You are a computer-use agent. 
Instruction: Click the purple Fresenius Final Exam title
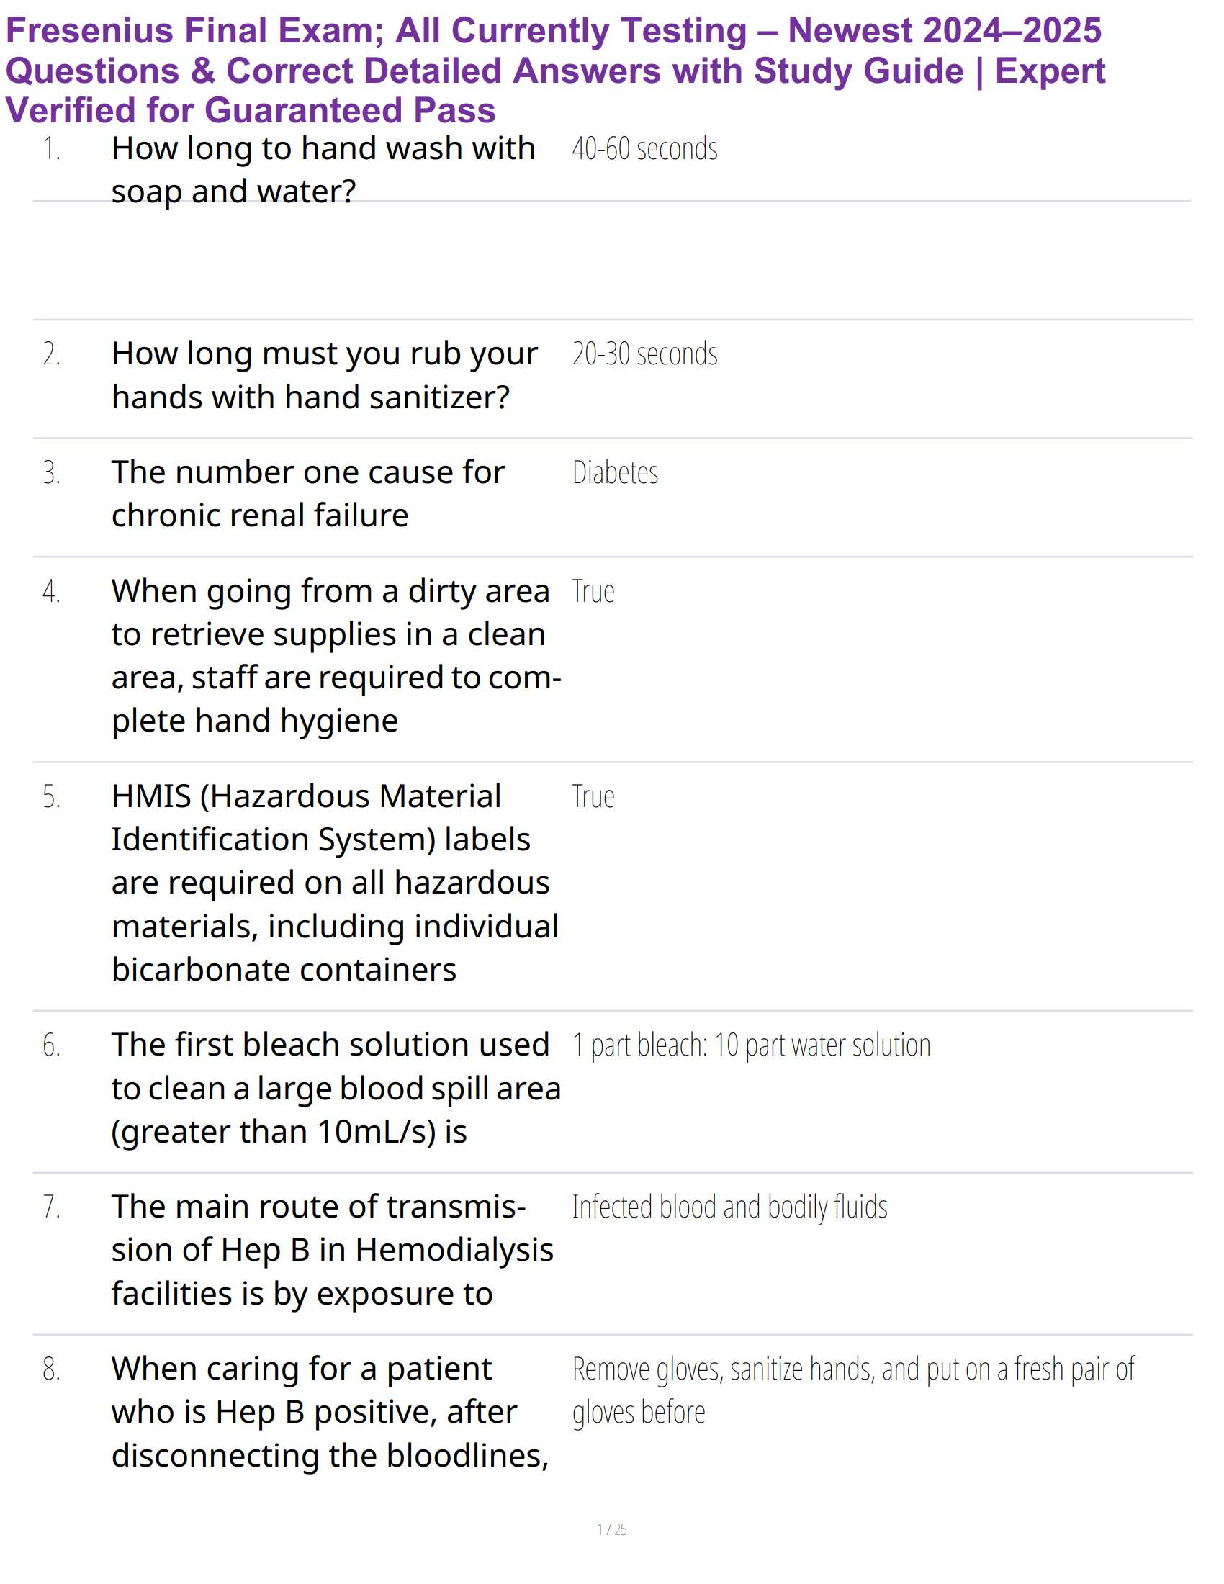(x=555, y=70)
